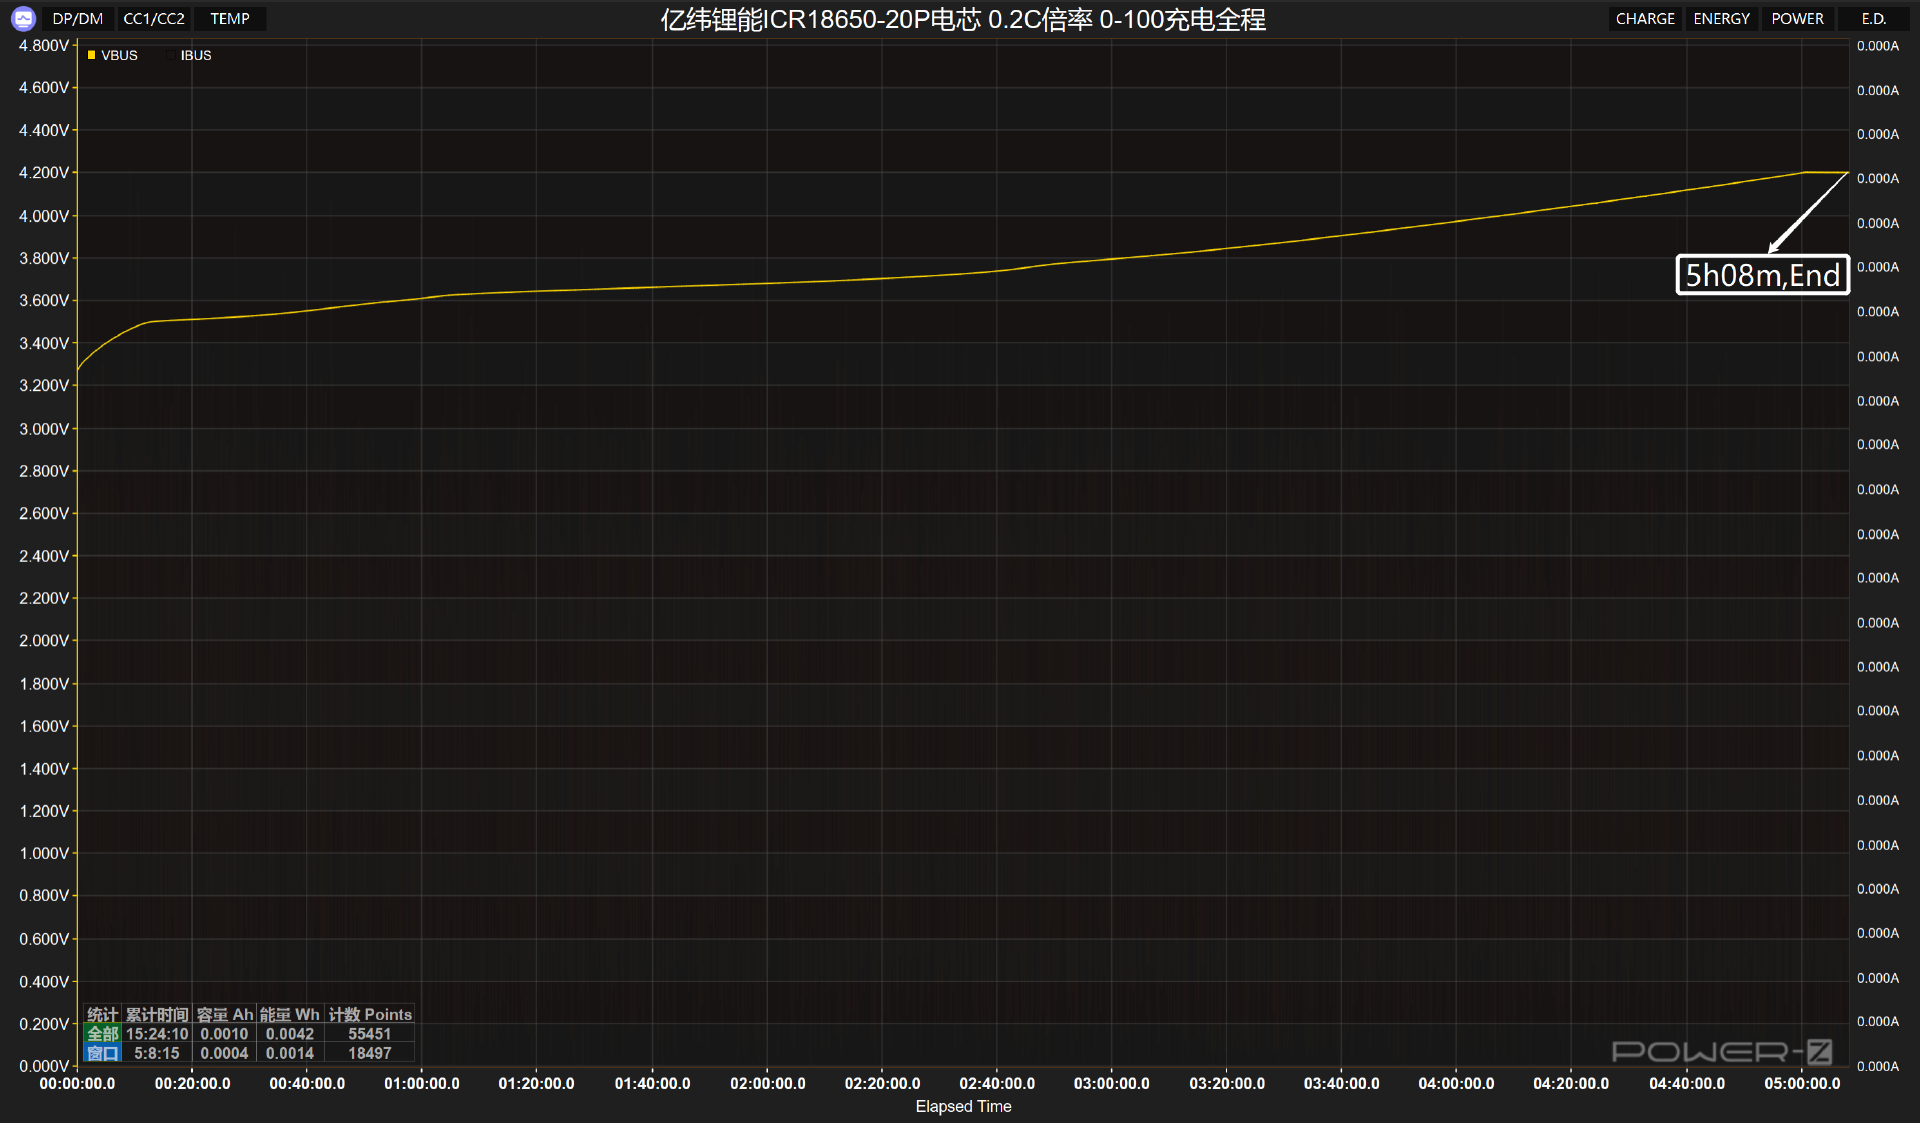Click the 4.200V voltage axis label
The width and height of the screenshot is (1920, 1123).
click(x=44, y=172)
